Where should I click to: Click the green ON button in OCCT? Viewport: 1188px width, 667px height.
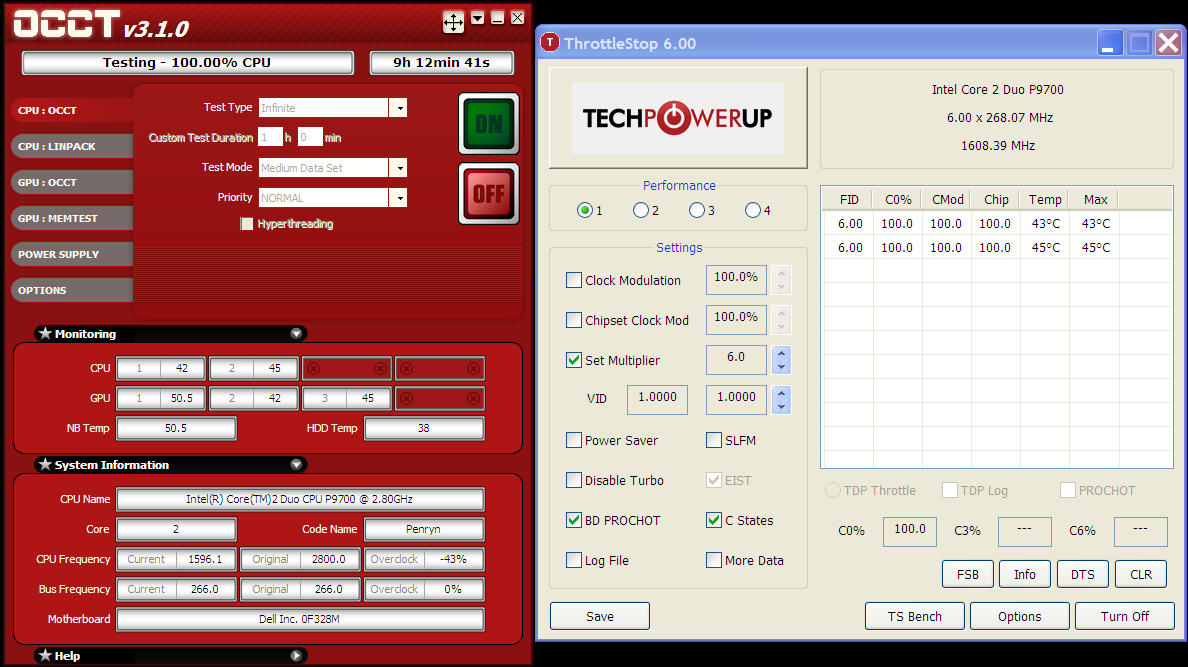(488, 123)
